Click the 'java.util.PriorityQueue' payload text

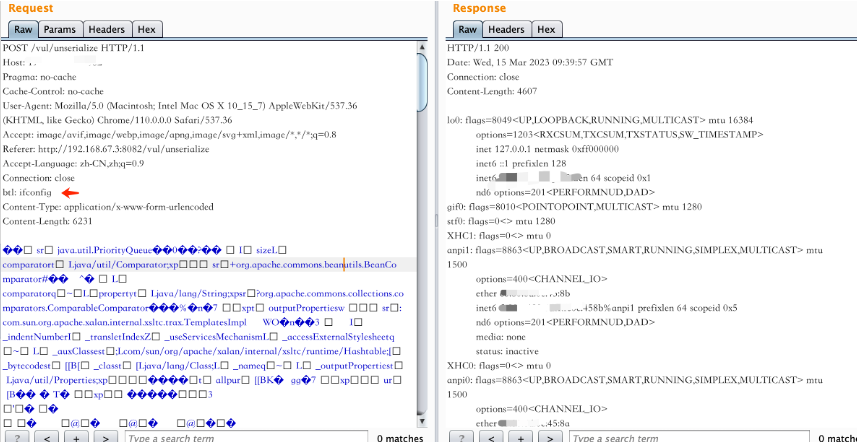102,250
